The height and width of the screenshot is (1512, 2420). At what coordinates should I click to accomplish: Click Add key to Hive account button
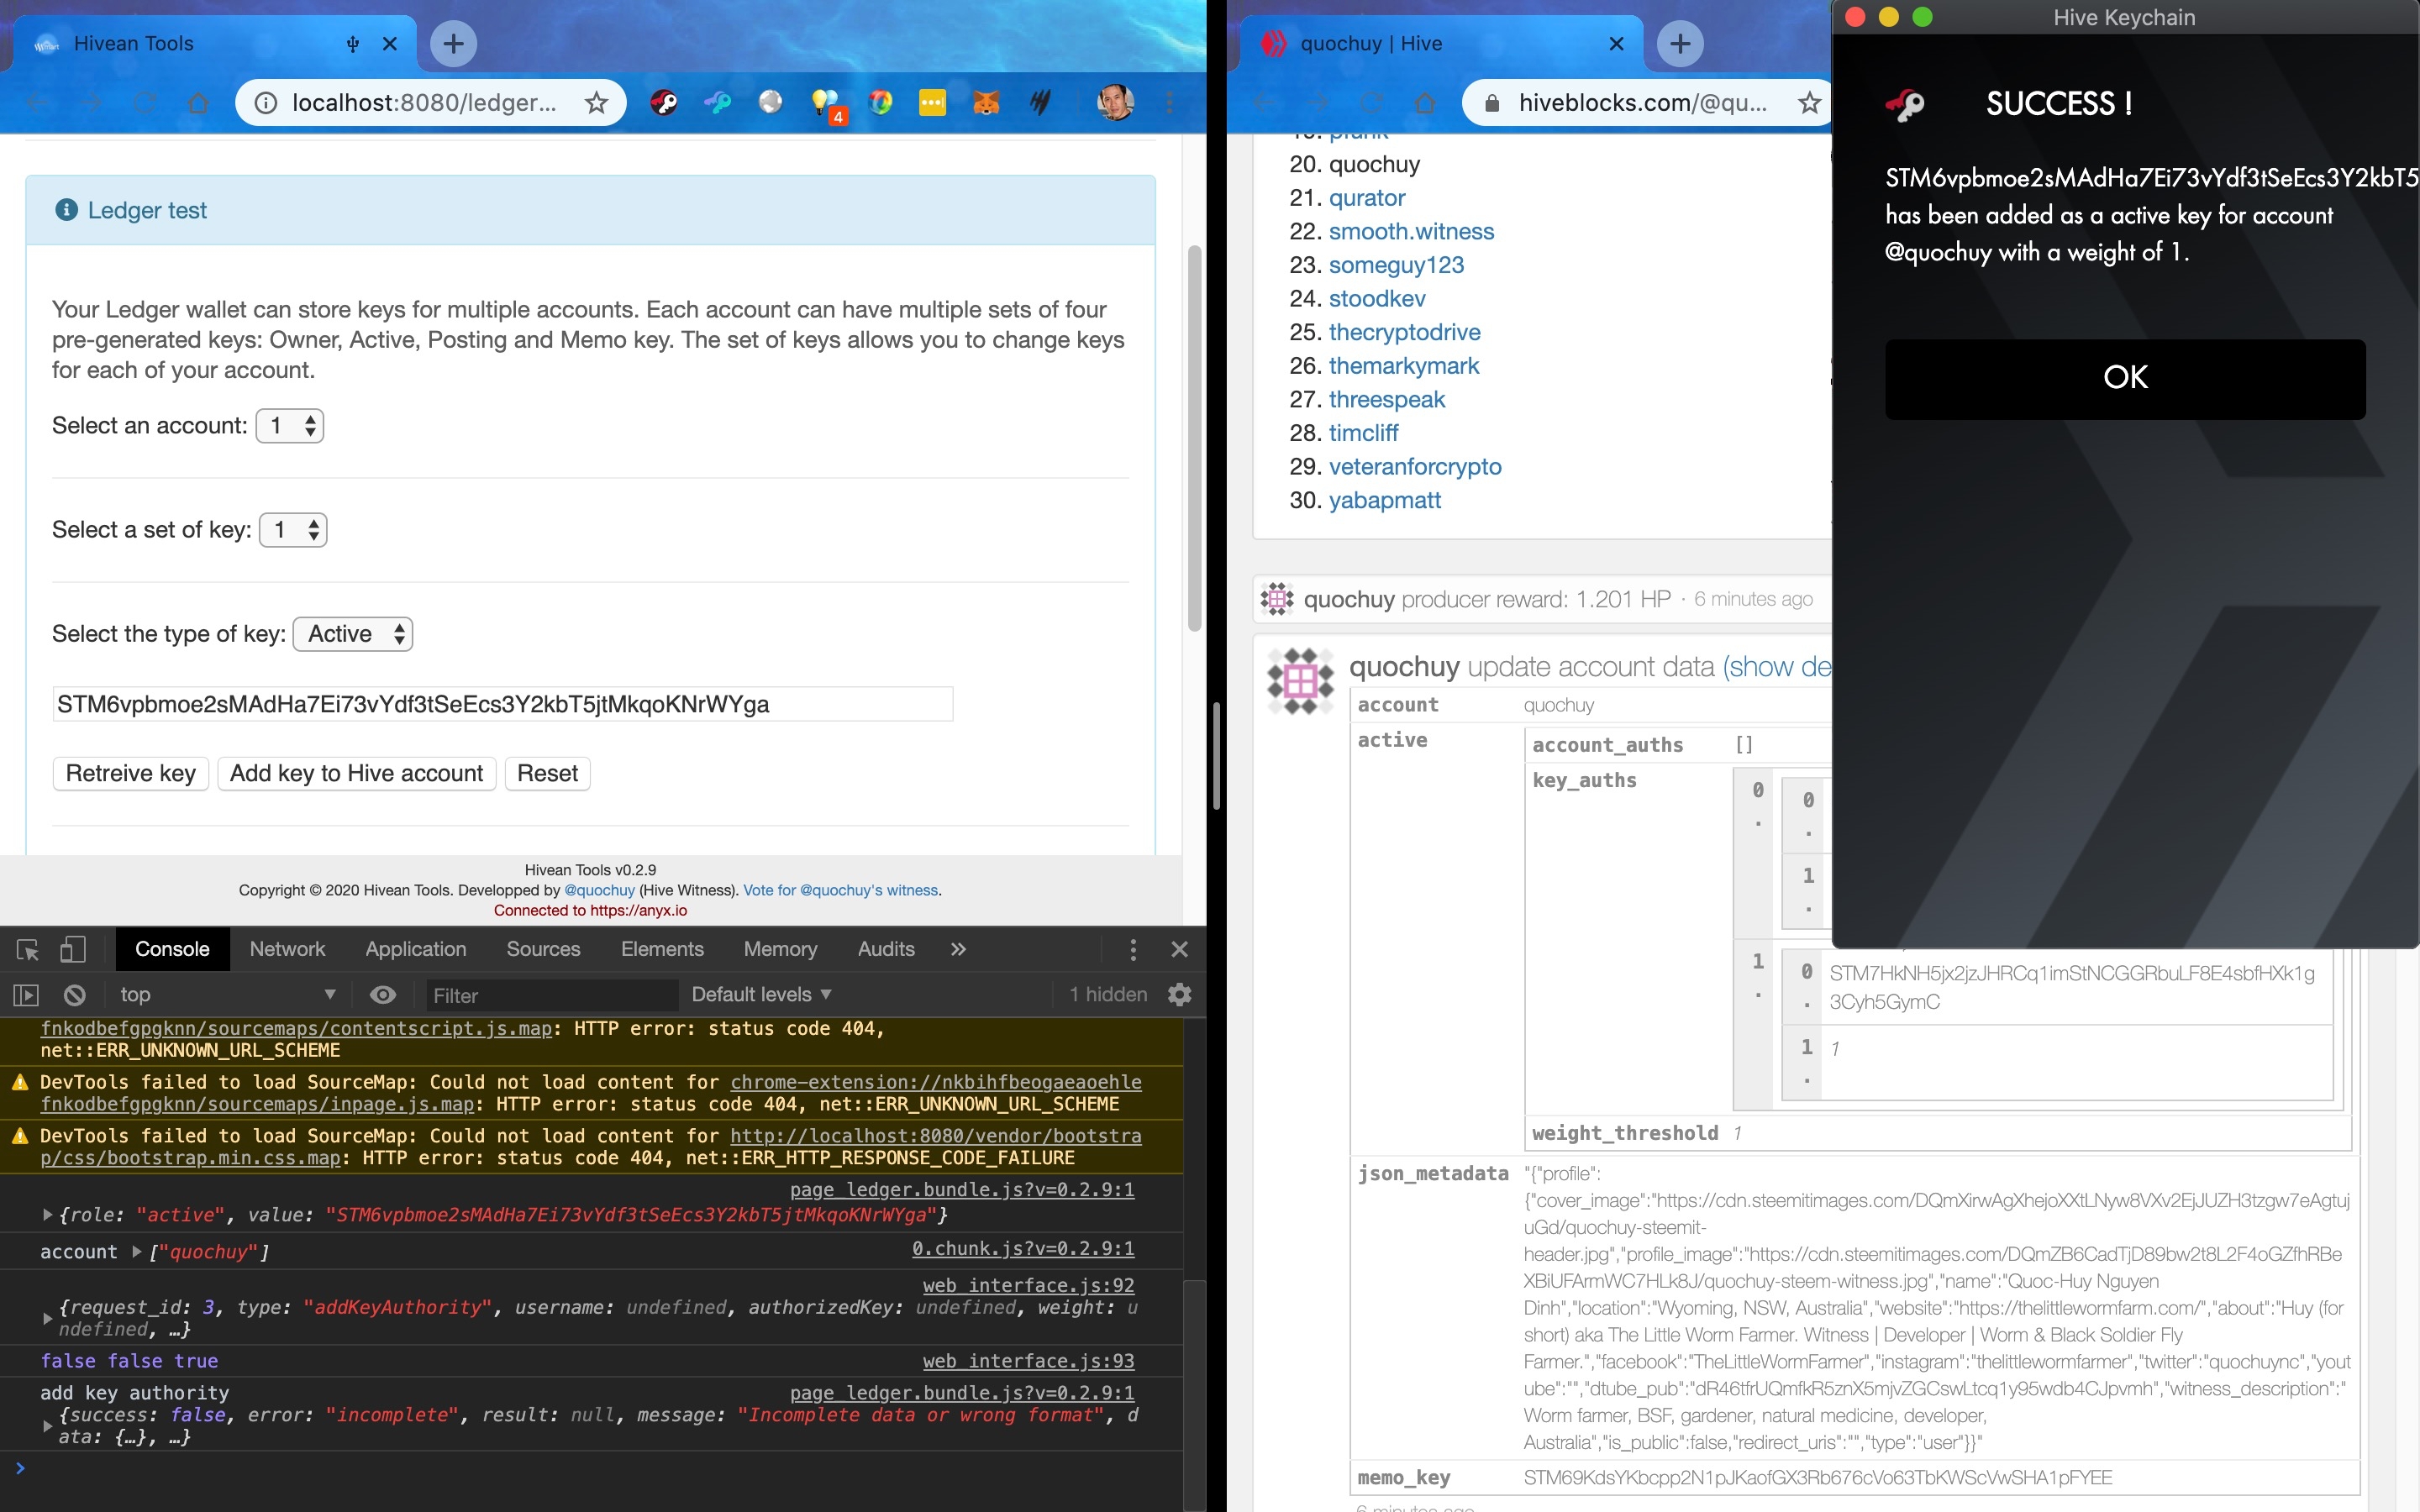point(355,772)
